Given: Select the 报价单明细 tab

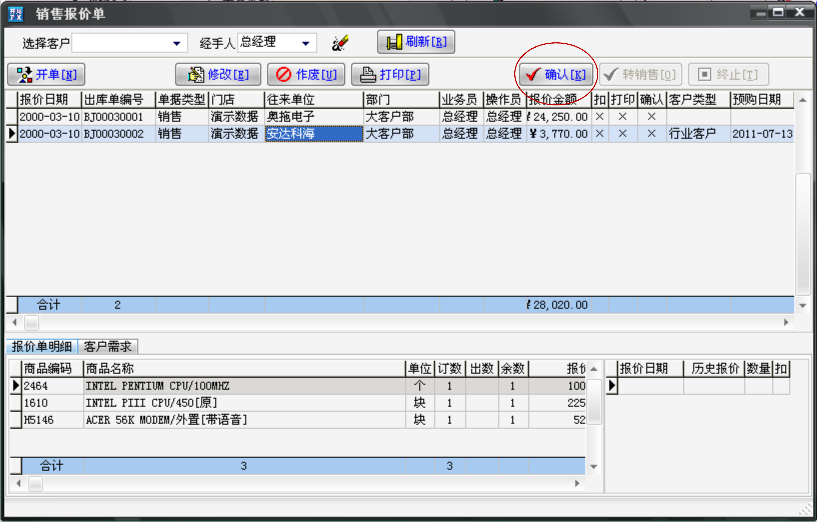Looking at the screenshot, I should click(x=42, y=346).
